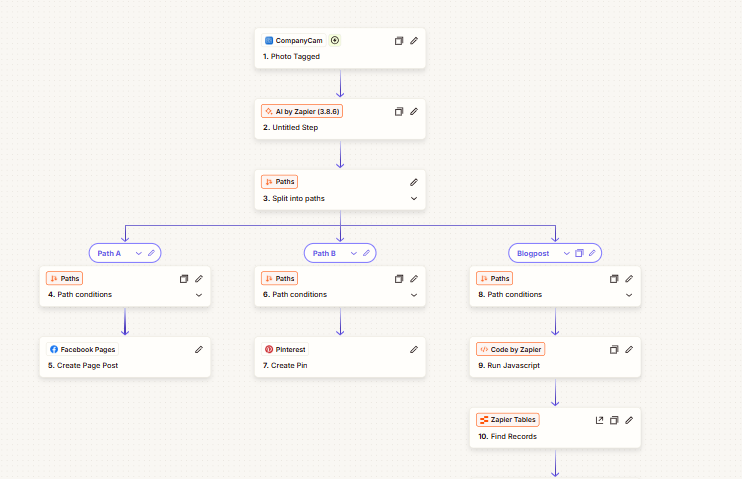Edit the Split into paths step
The height and width of the screenshot is (479, 742).
(414, 182)
